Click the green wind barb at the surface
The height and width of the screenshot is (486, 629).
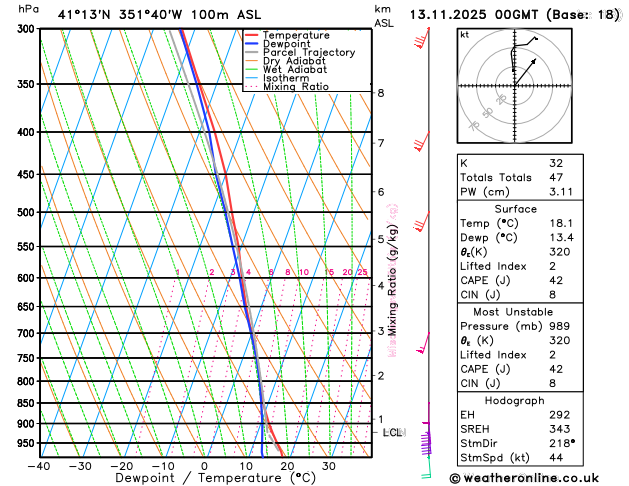pyautogui.click(x=426, y=468)
